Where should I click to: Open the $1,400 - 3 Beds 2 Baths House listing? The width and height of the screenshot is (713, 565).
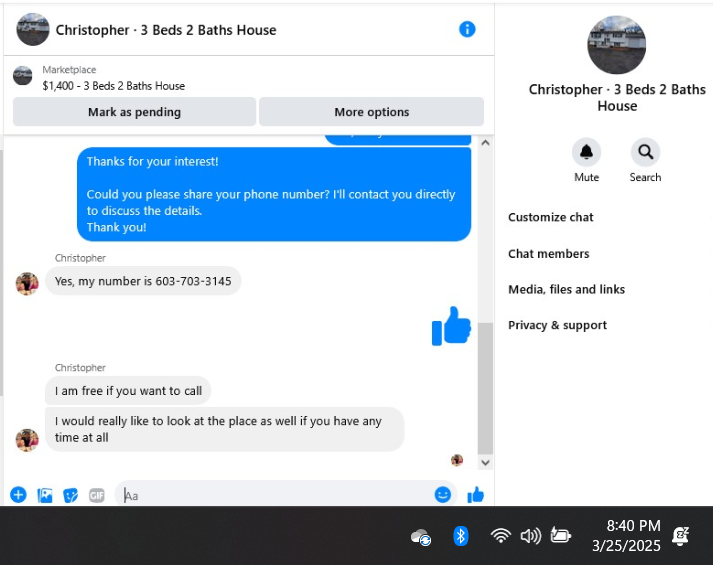coord(114,86)
